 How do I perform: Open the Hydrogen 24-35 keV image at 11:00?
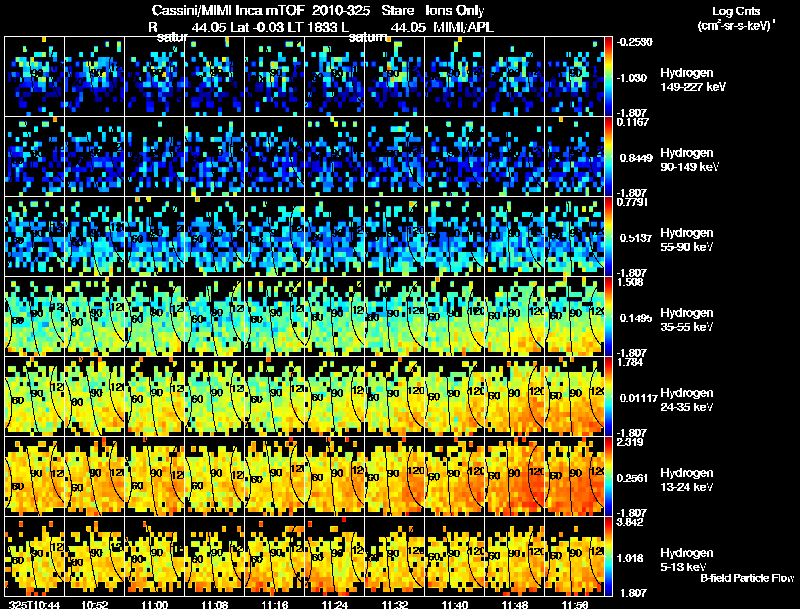155,396
